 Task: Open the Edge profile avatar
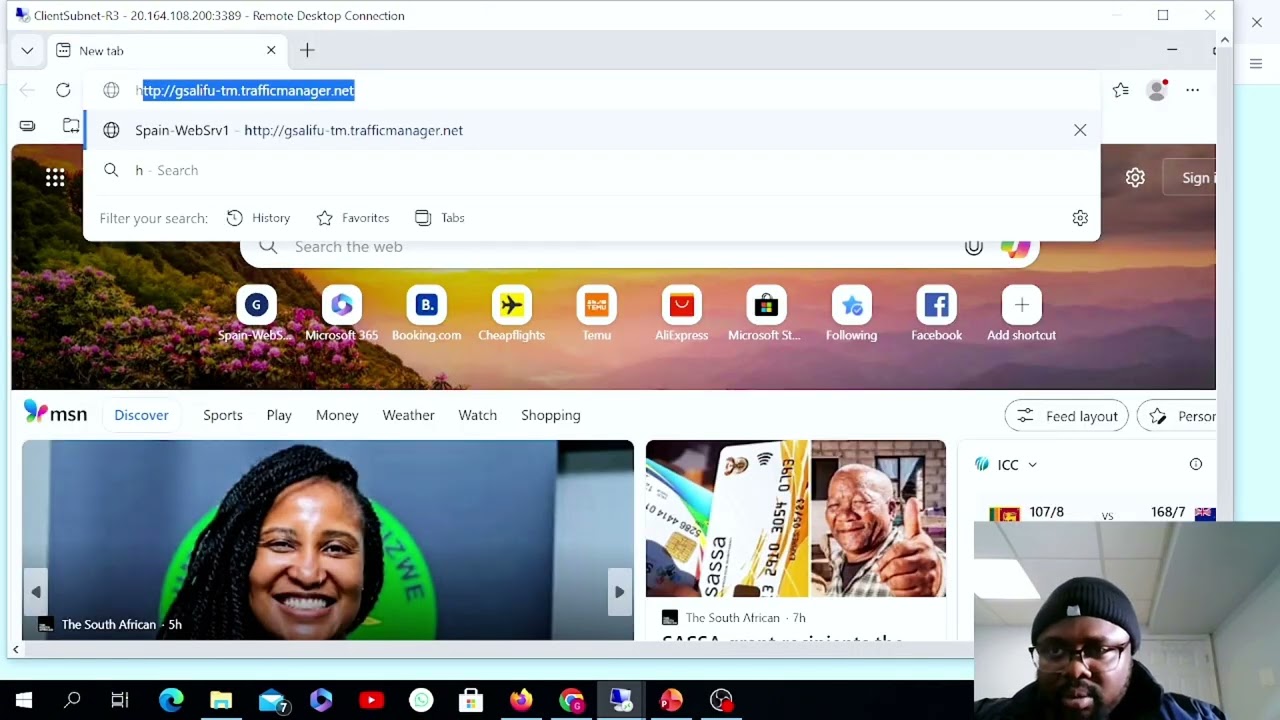pos(1157,90)
